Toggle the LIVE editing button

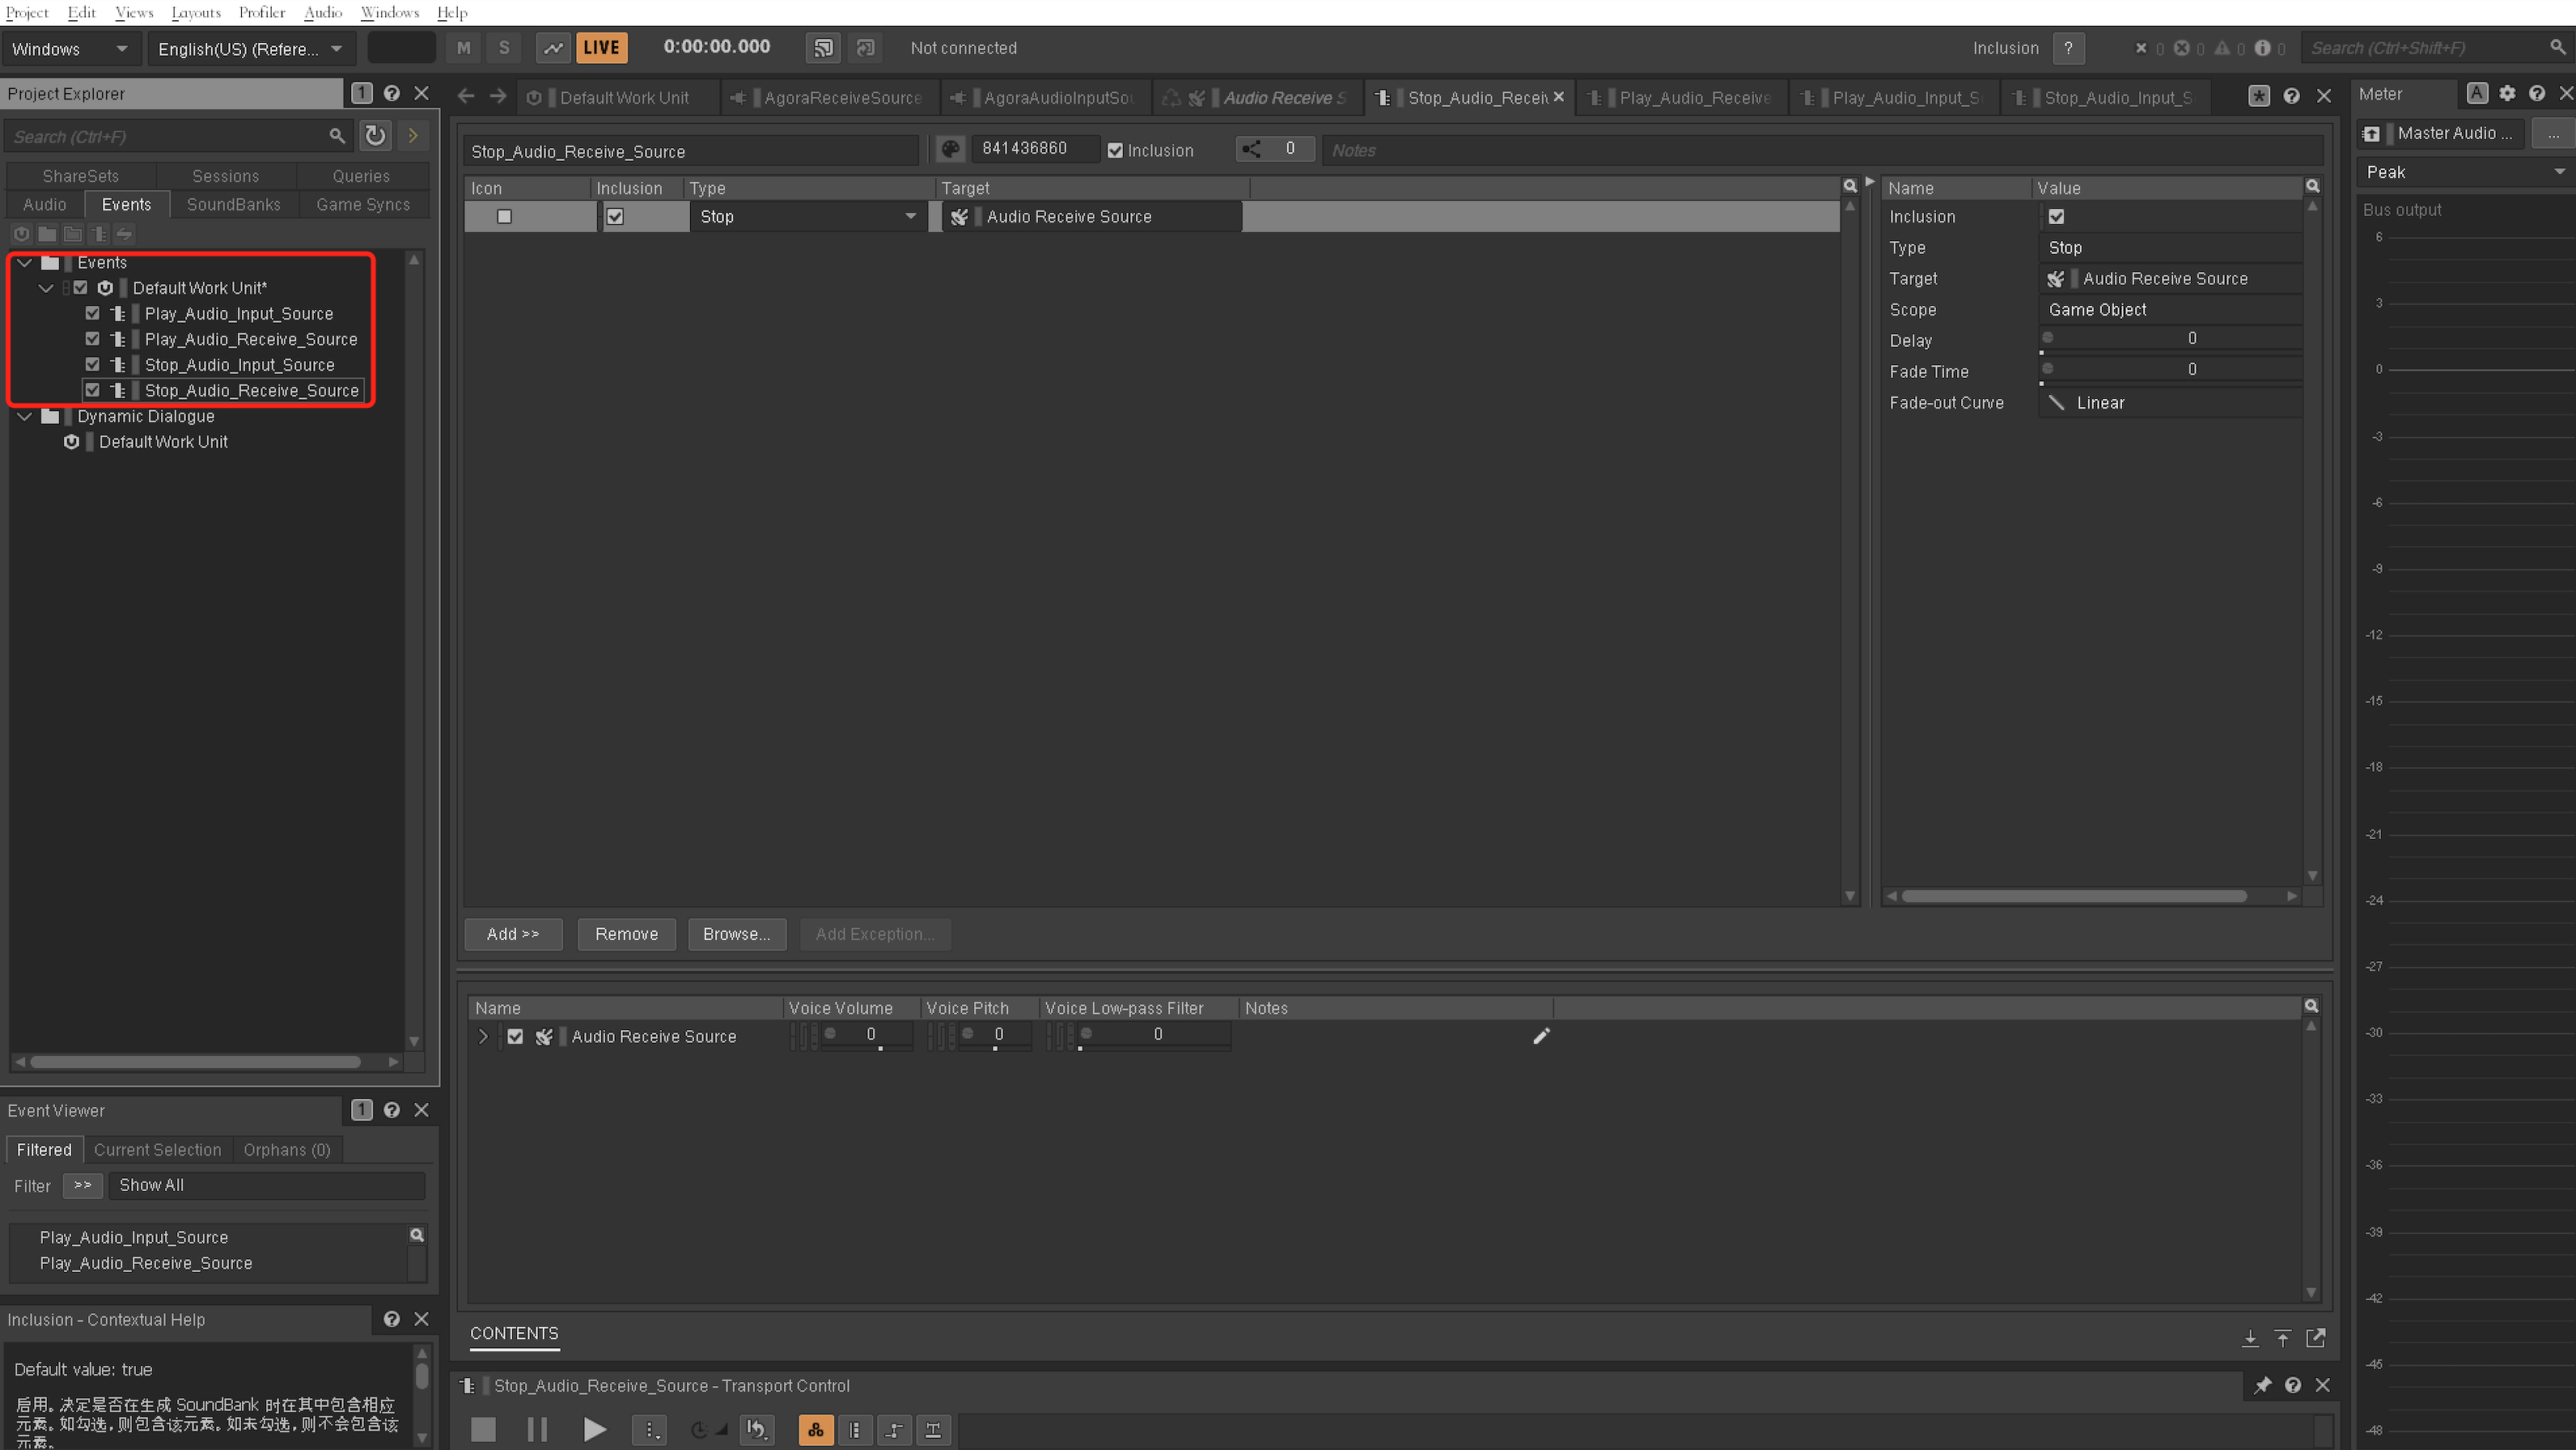click(601, 48)
